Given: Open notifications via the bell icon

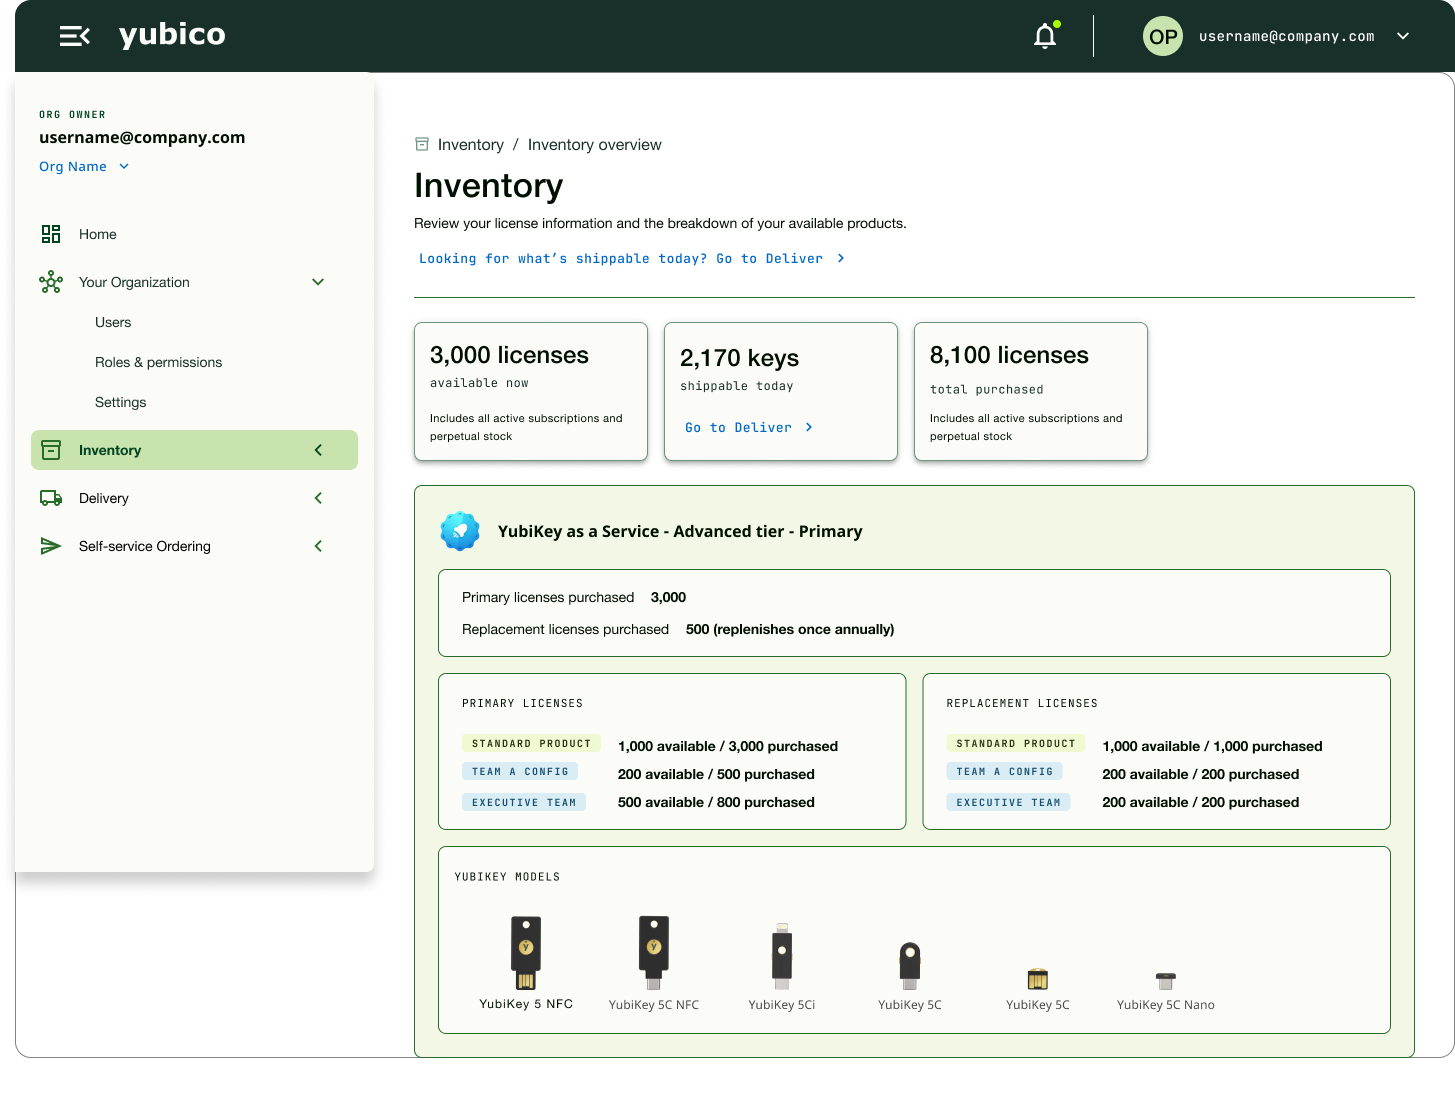Looking at the screenshot, I should click(x=1045, y=37).
